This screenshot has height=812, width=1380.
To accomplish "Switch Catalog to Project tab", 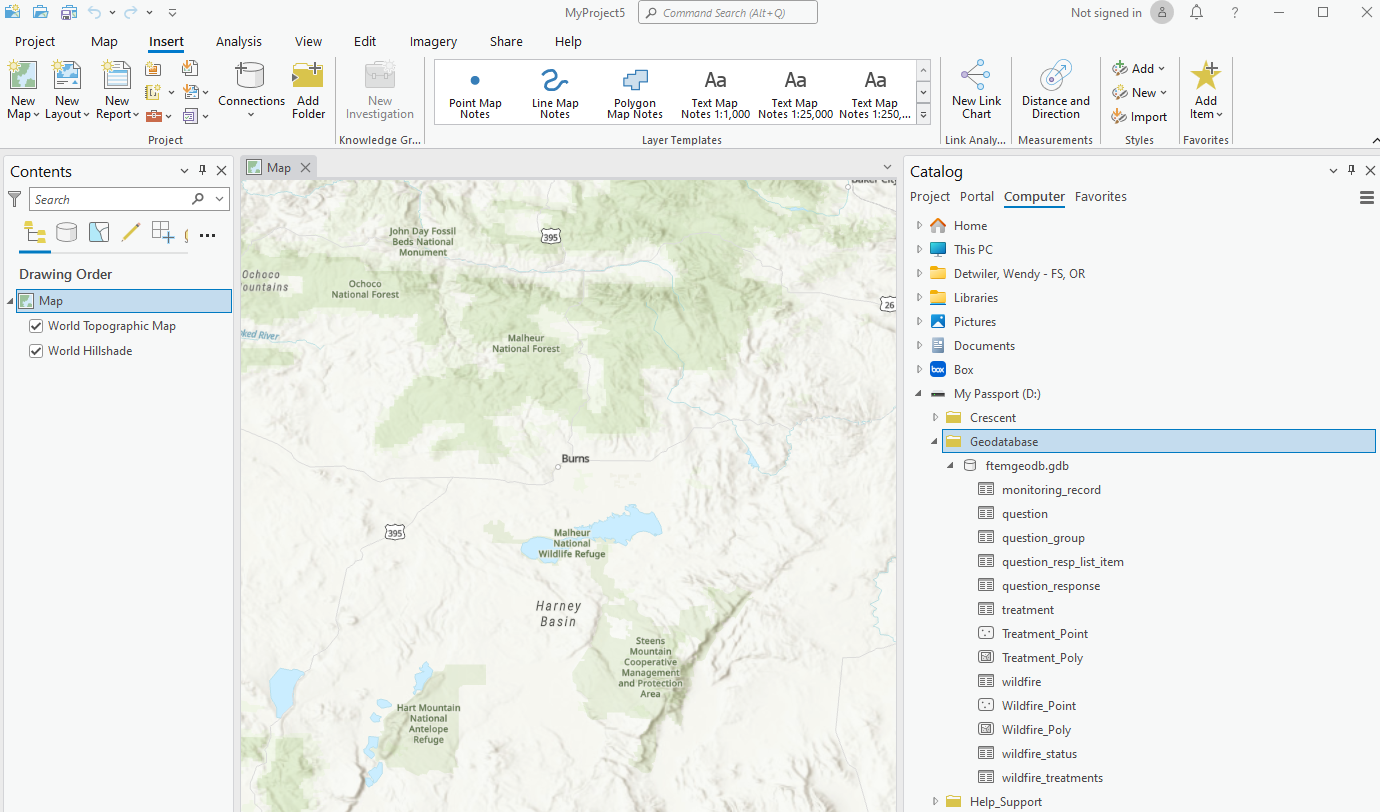I will point(930,197).
